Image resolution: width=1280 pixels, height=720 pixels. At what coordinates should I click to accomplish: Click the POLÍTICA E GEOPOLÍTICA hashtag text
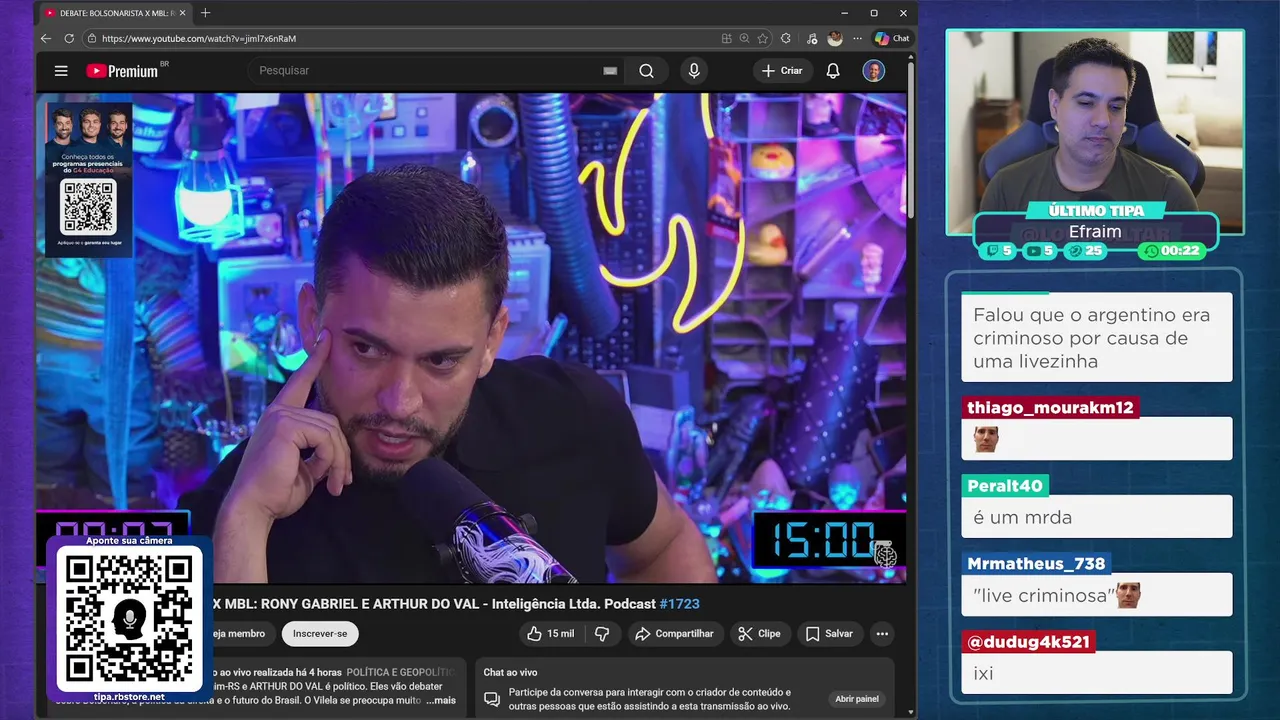coord(400,672)
